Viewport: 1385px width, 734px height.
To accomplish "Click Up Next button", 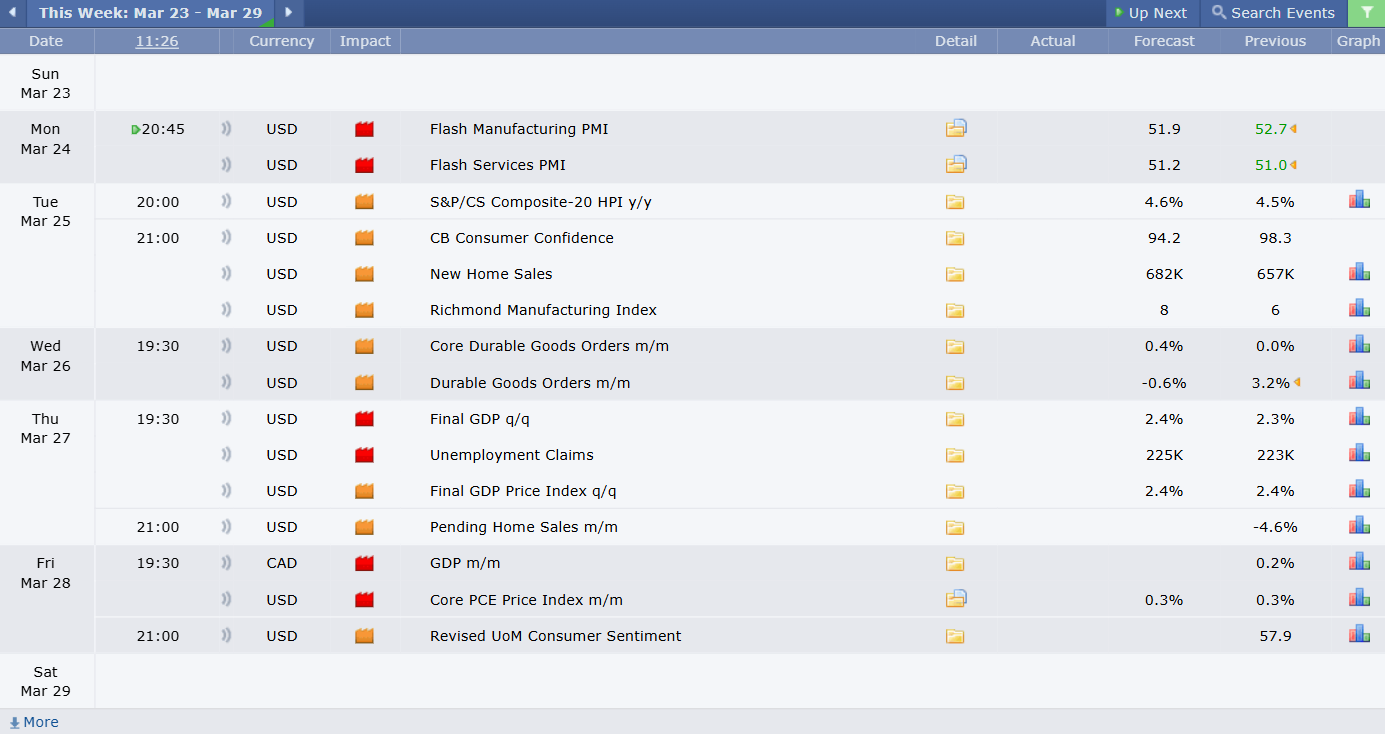I will pyautogui.click(x=1152, y=13).
